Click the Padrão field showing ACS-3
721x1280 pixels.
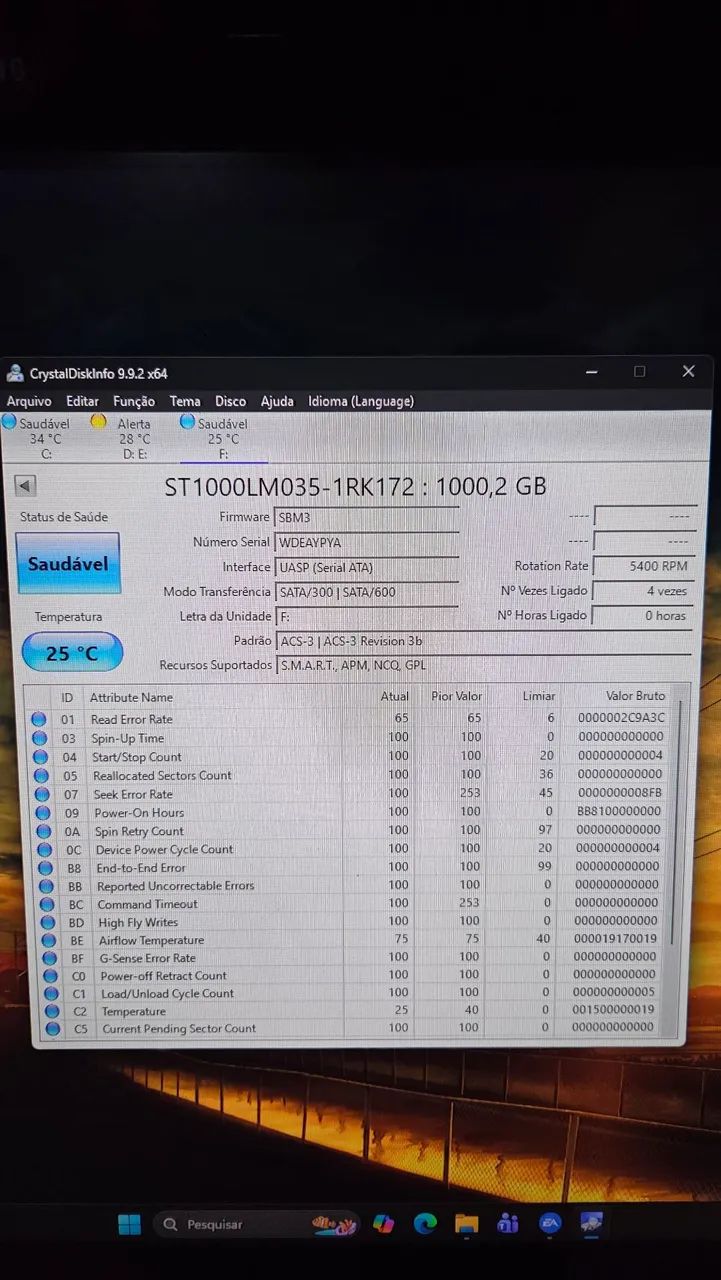[483, 641]
